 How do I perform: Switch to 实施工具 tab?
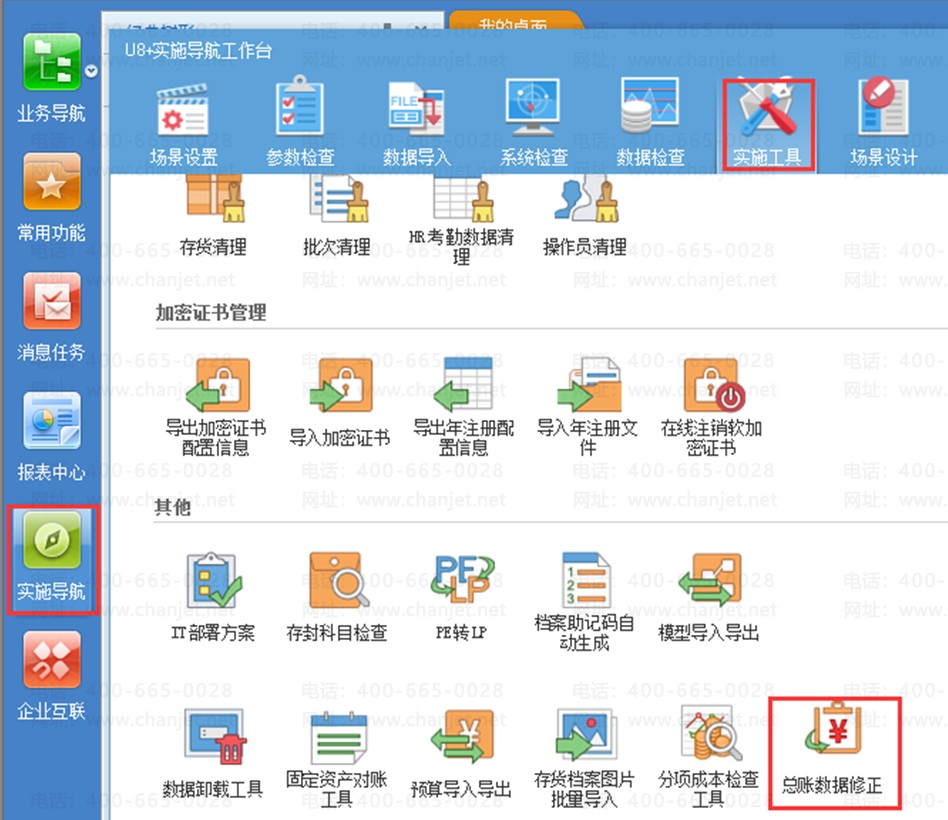point(768,123)
